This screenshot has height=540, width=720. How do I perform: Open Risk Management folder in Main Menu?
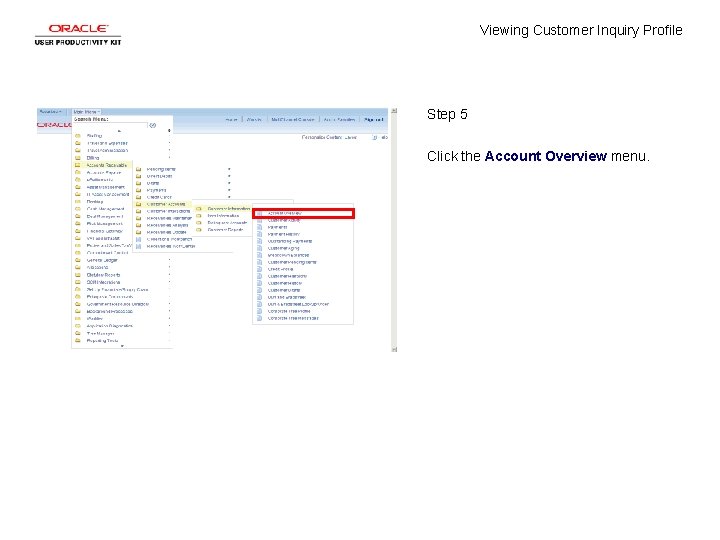105,224
